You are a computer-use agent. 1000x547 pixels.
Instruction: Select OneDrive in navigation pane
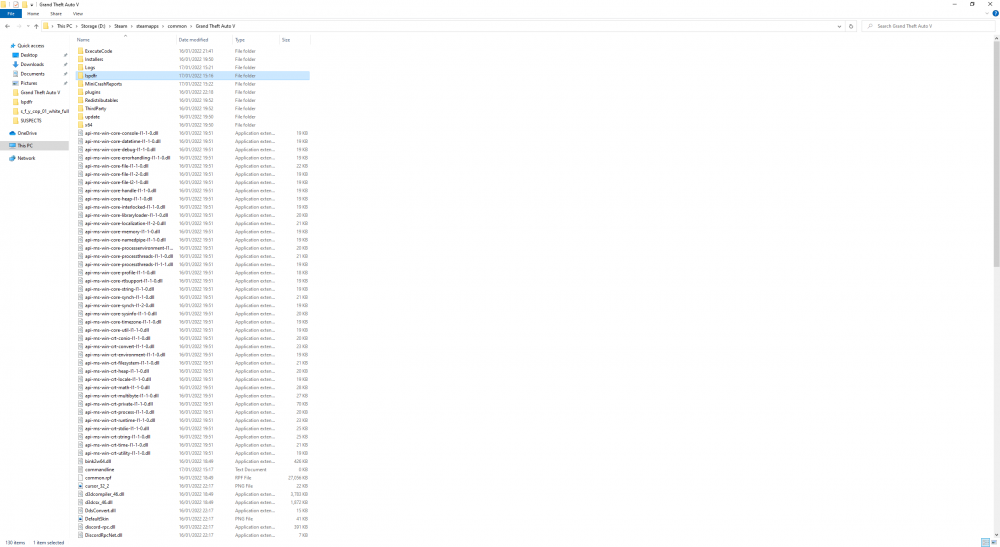point(27,133)
